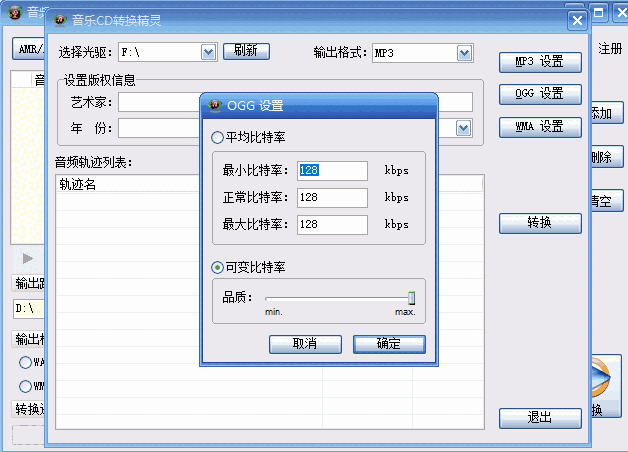The height and width of the screenshot is (452, 628).
Task: Click the play triangle in background window
Action: [x=28, y=259]
